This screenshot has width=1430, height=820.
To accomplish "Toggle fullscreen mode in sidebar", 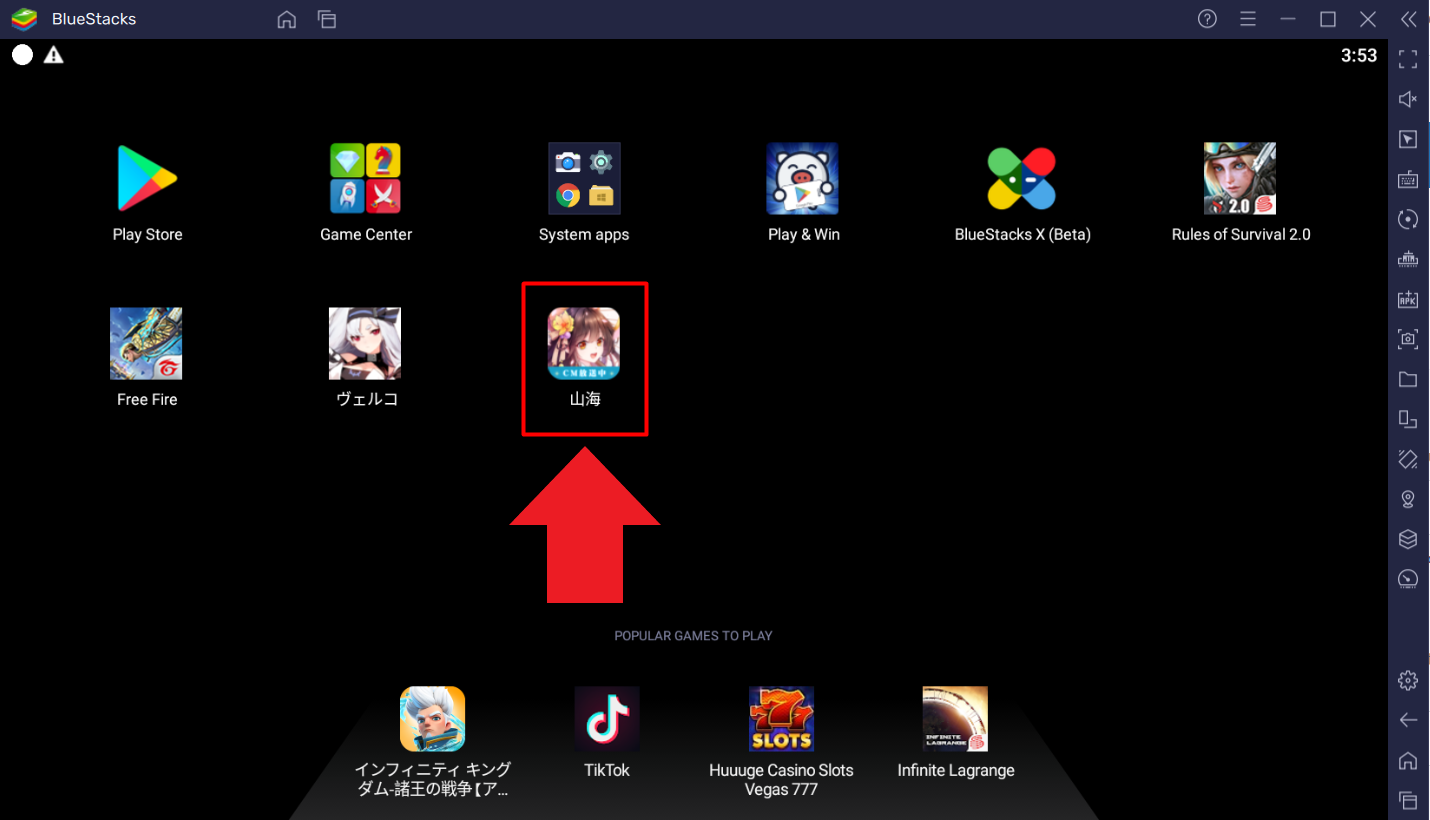I will tap(1408, 59).
